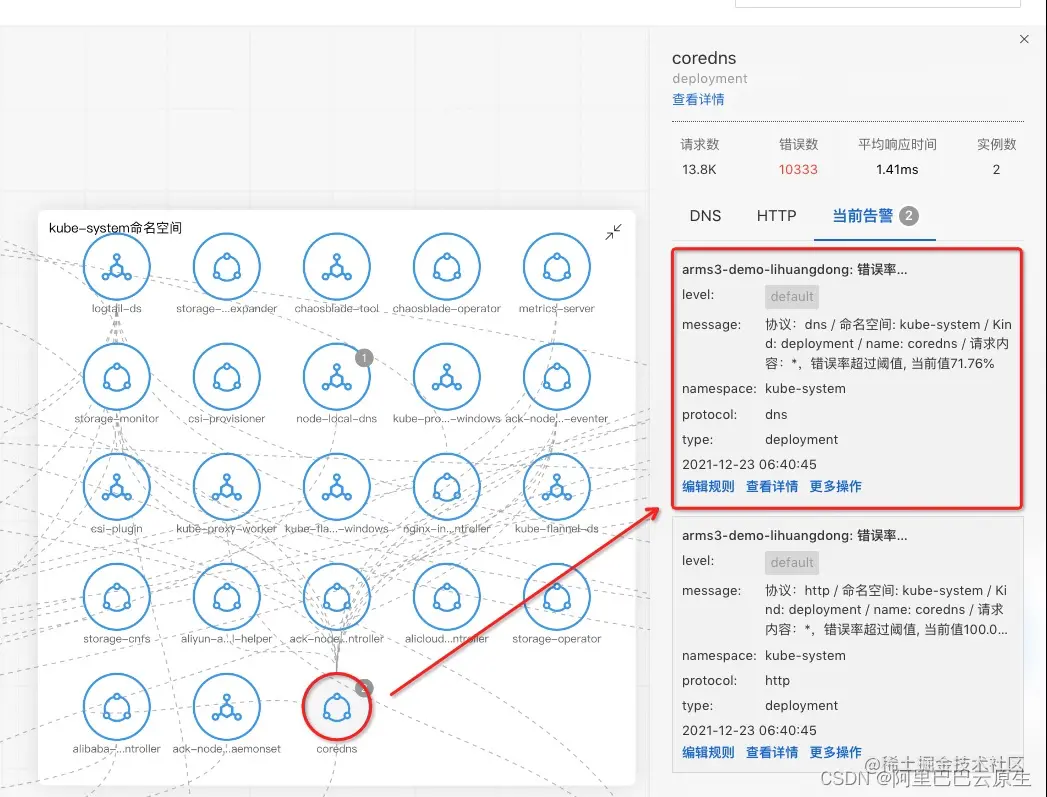Click the 当前告警 count badge 2
This screenshot has height=797, width=1047.
908,216
